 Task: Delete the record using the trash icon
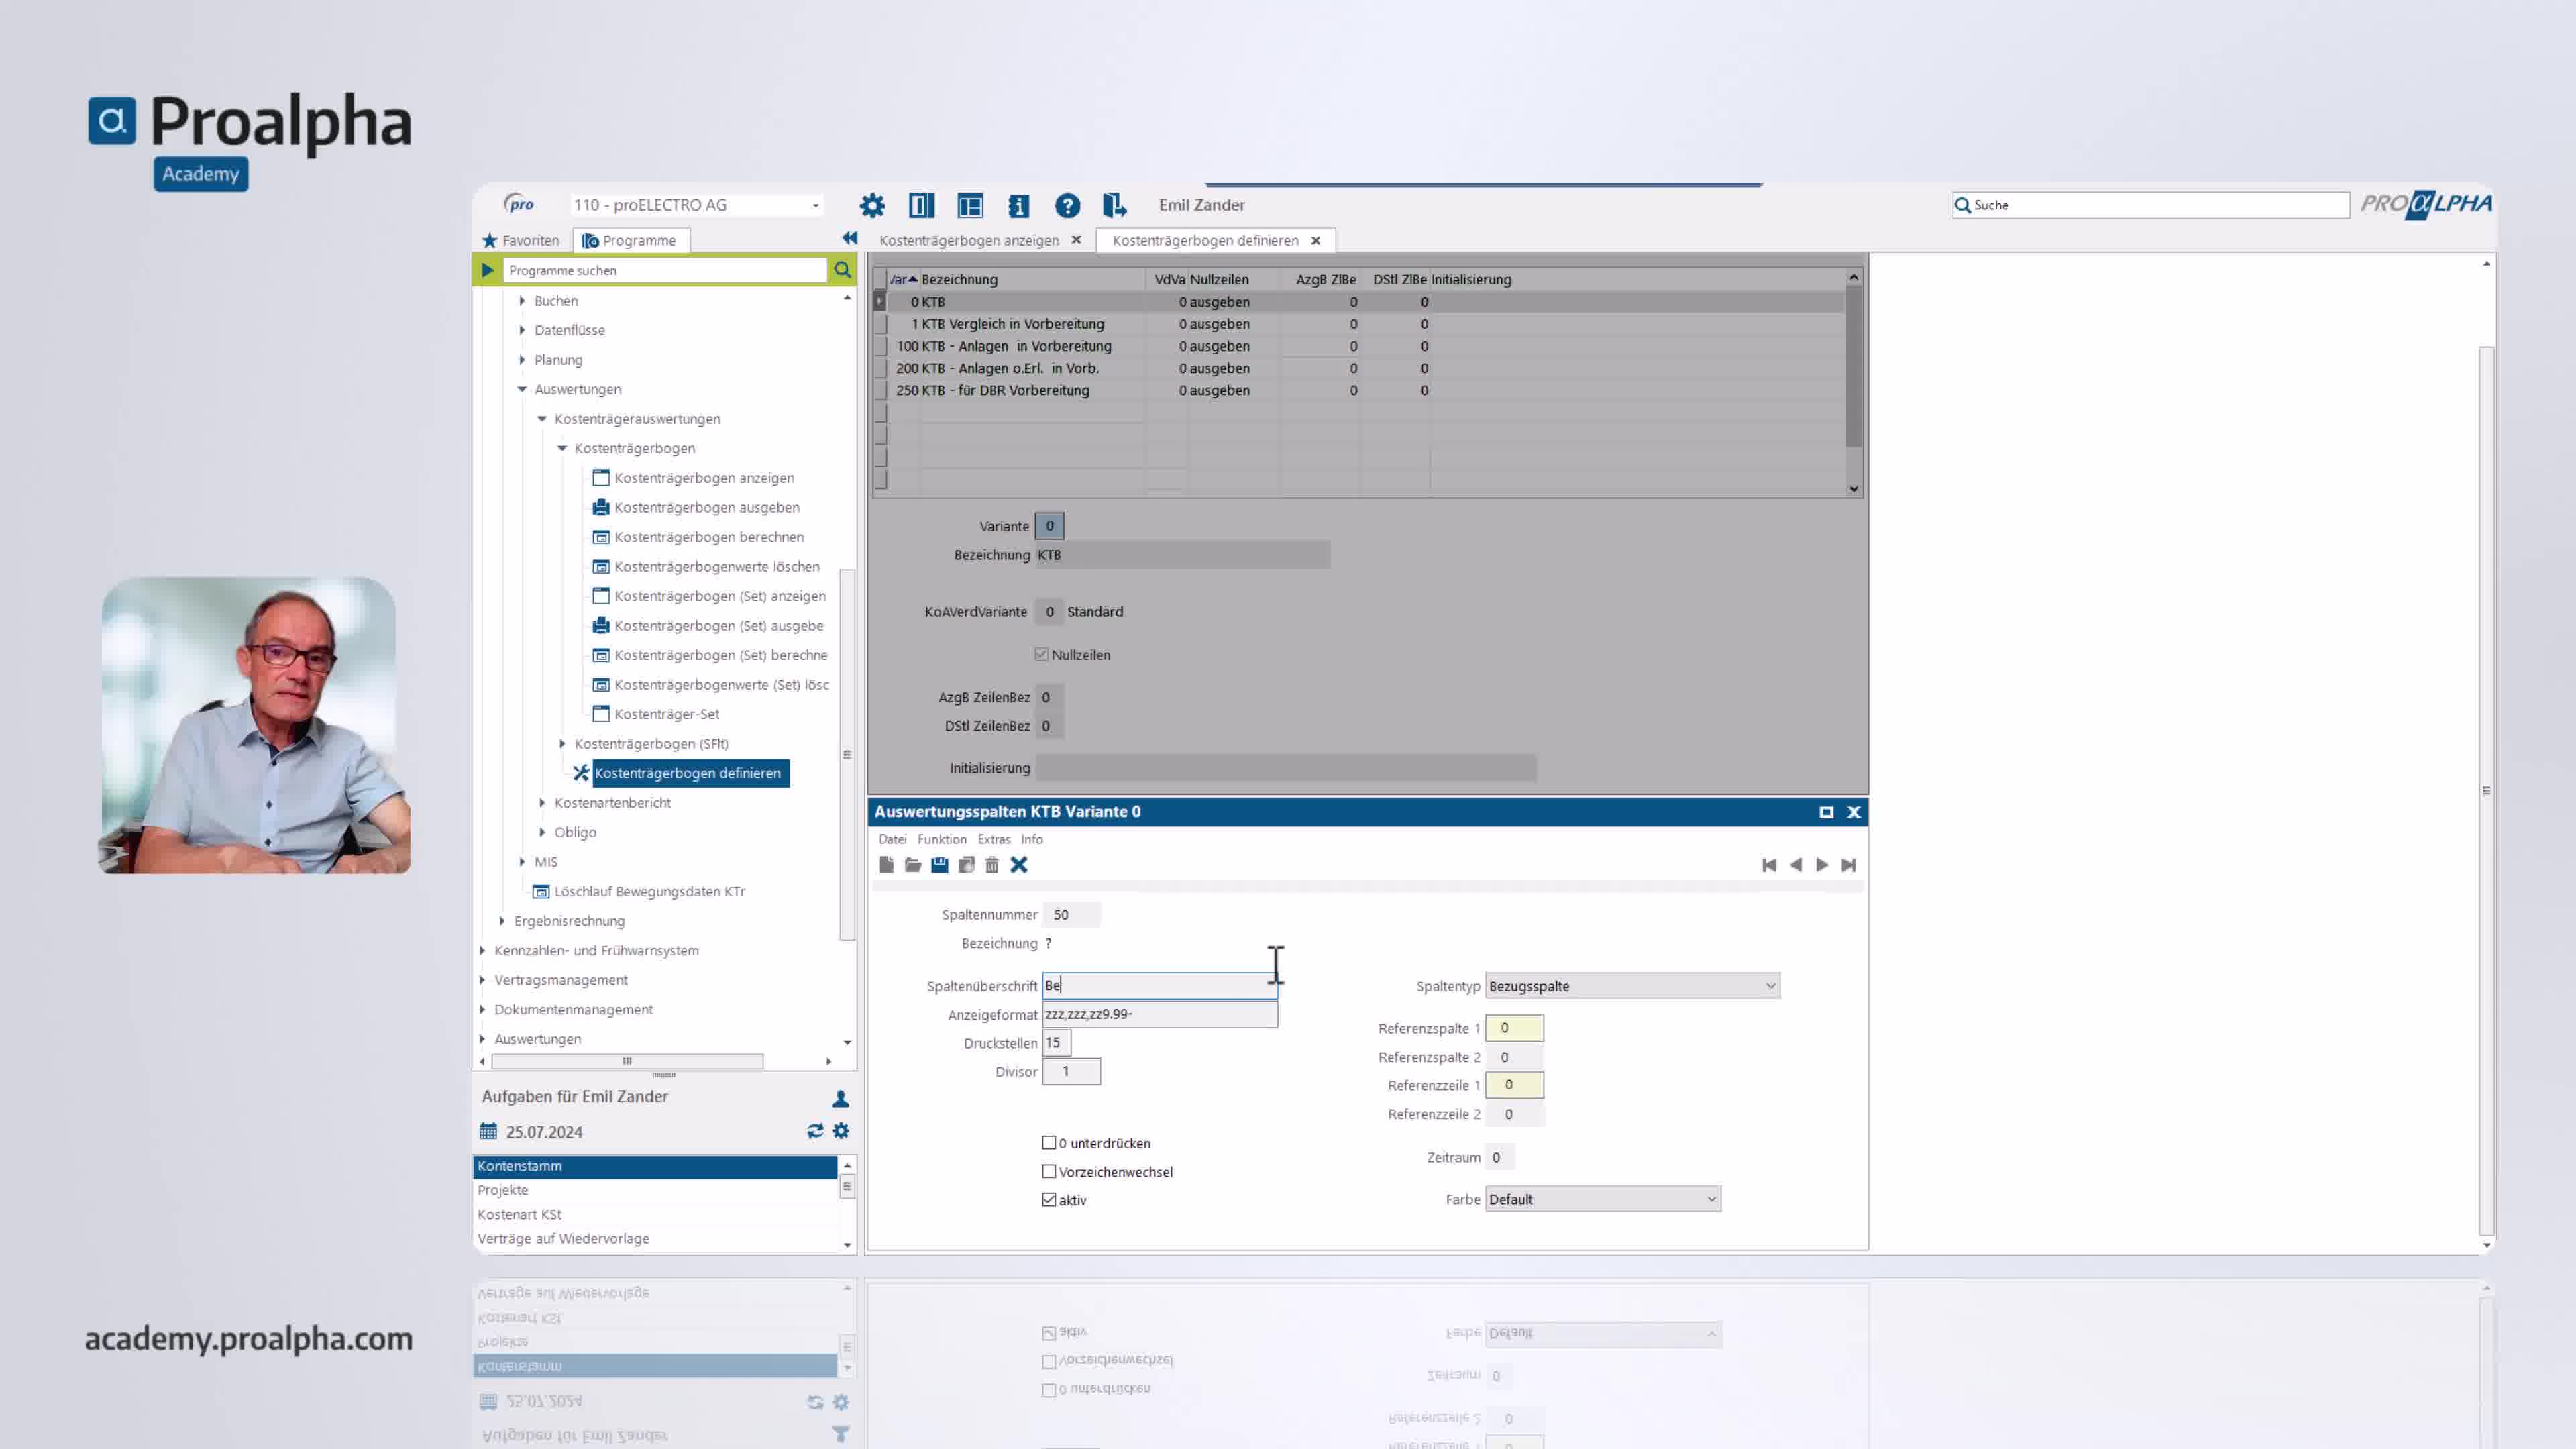pos(992,865)
